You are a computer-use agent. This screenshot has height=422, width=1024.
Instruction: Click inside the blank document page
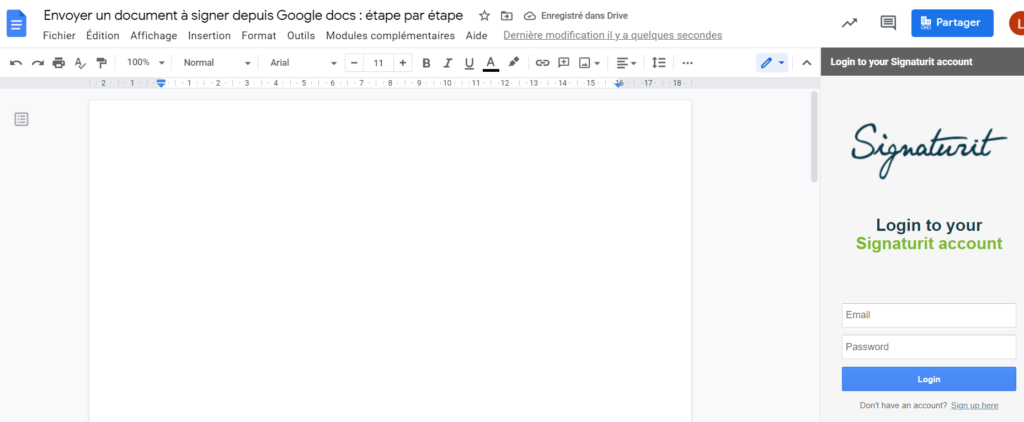[x=390, y=261]
